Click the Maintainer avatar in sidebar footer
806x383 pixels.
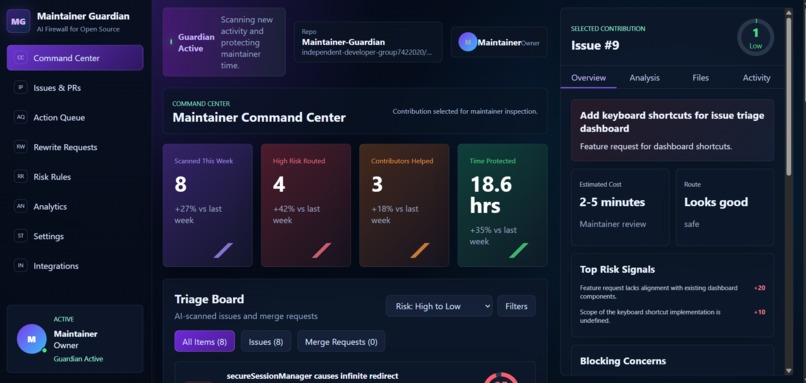tap(32, 339)
